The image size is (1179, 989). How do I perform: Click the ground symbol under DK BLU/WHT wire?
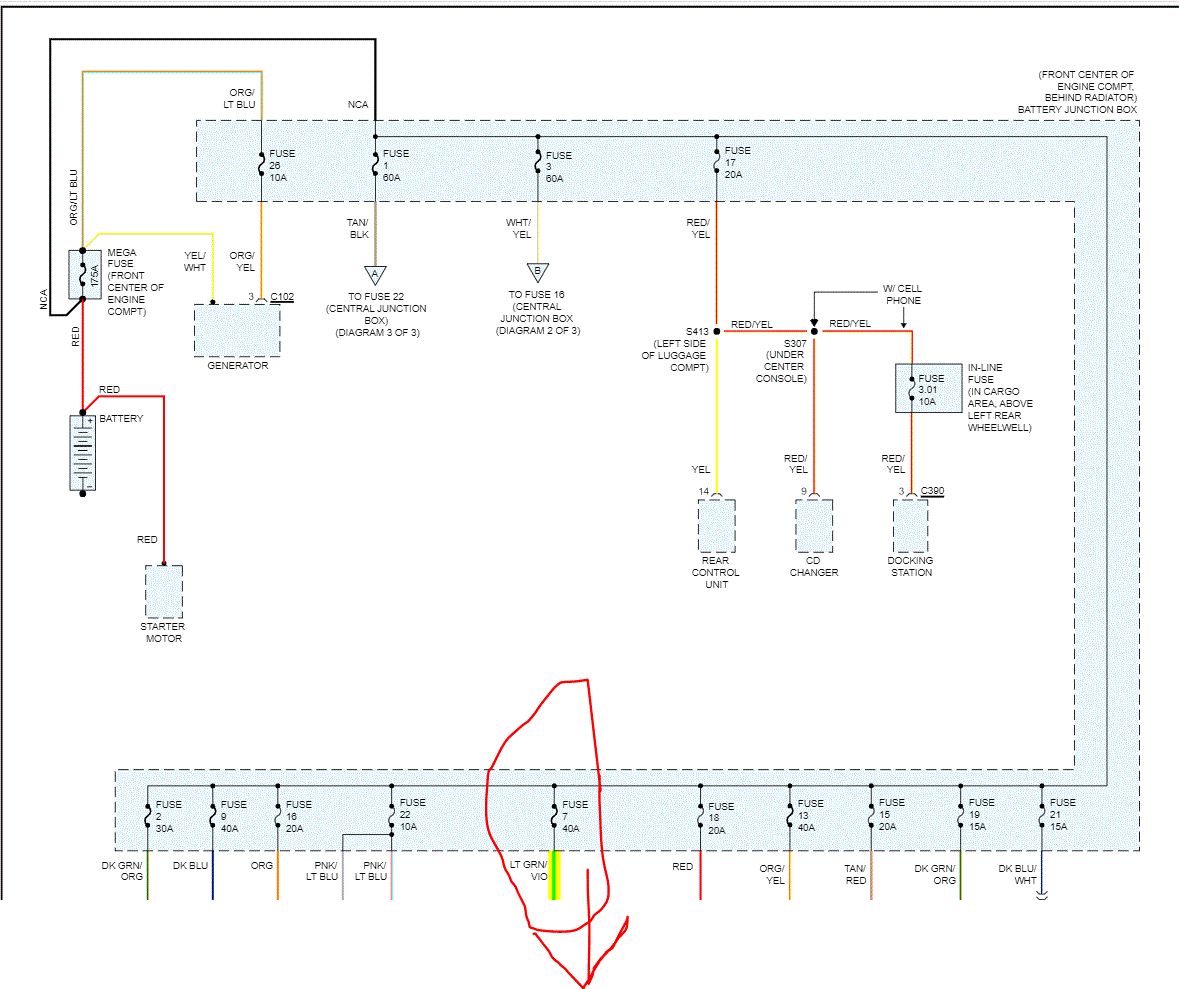[1042, 896]
